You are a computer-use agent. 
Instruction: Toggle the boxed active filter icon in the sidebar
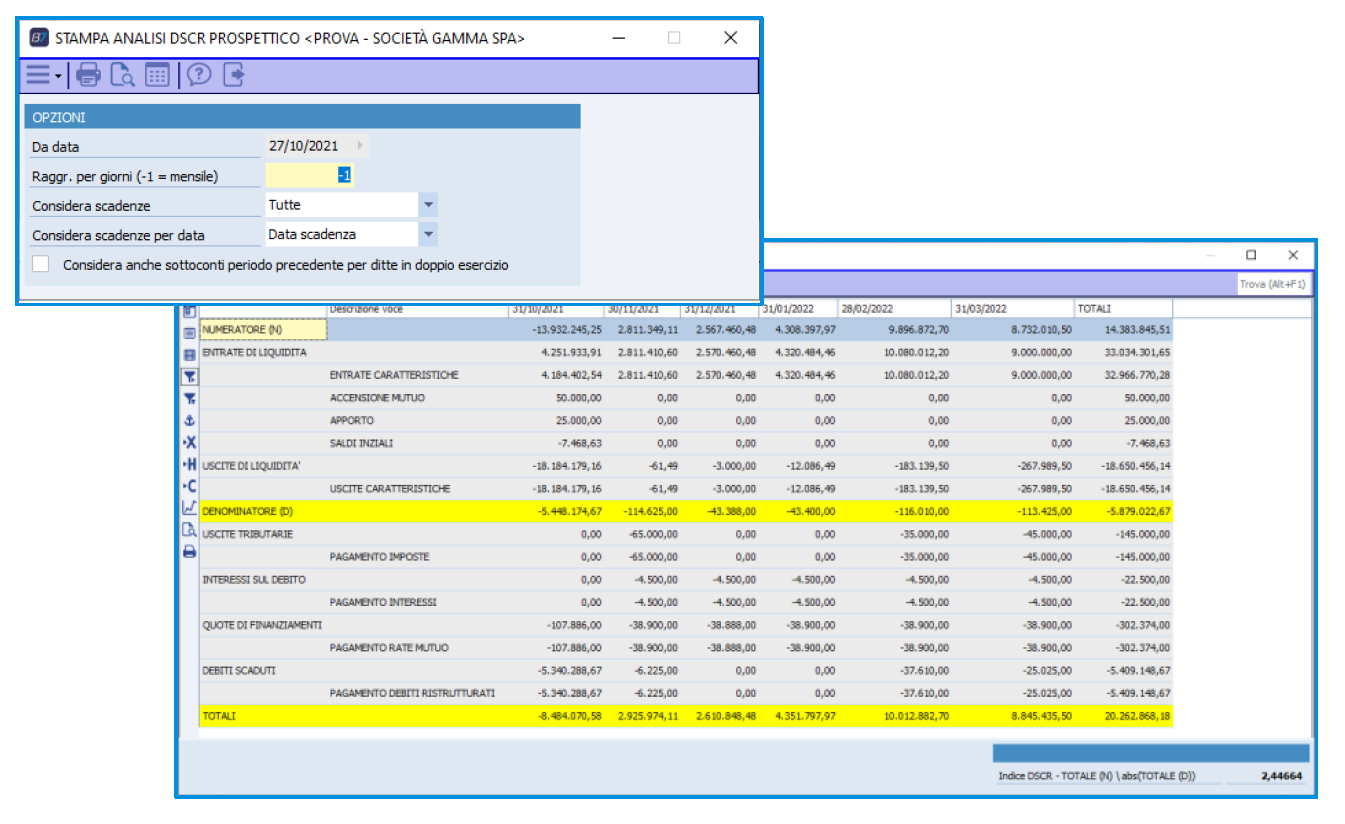pyautogui.click(x=189, y=377)
